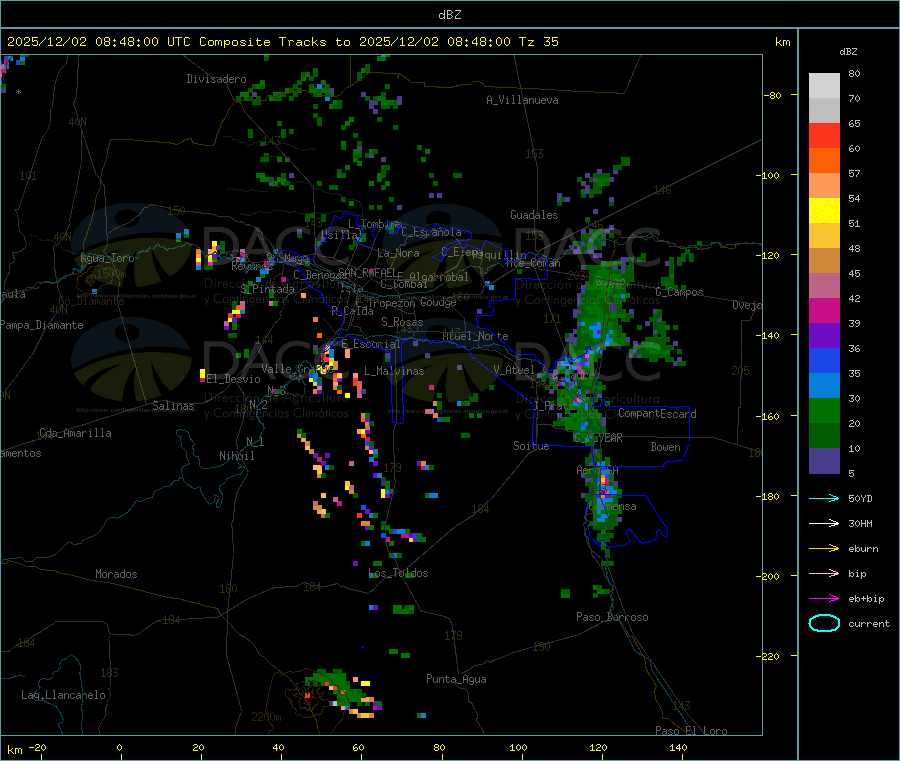Click the yellow 54 dBZ legend swatch
900x761 pixels.
pos(824,211)
